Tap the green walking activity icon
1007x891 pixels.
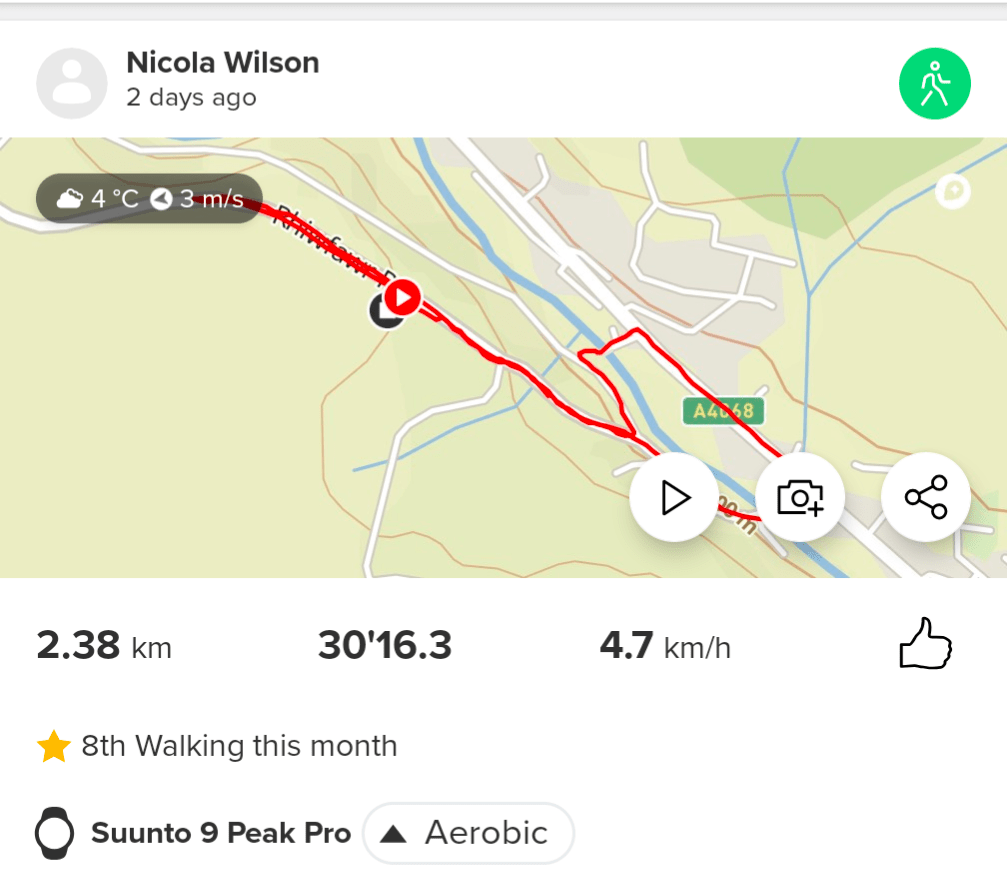934,83
